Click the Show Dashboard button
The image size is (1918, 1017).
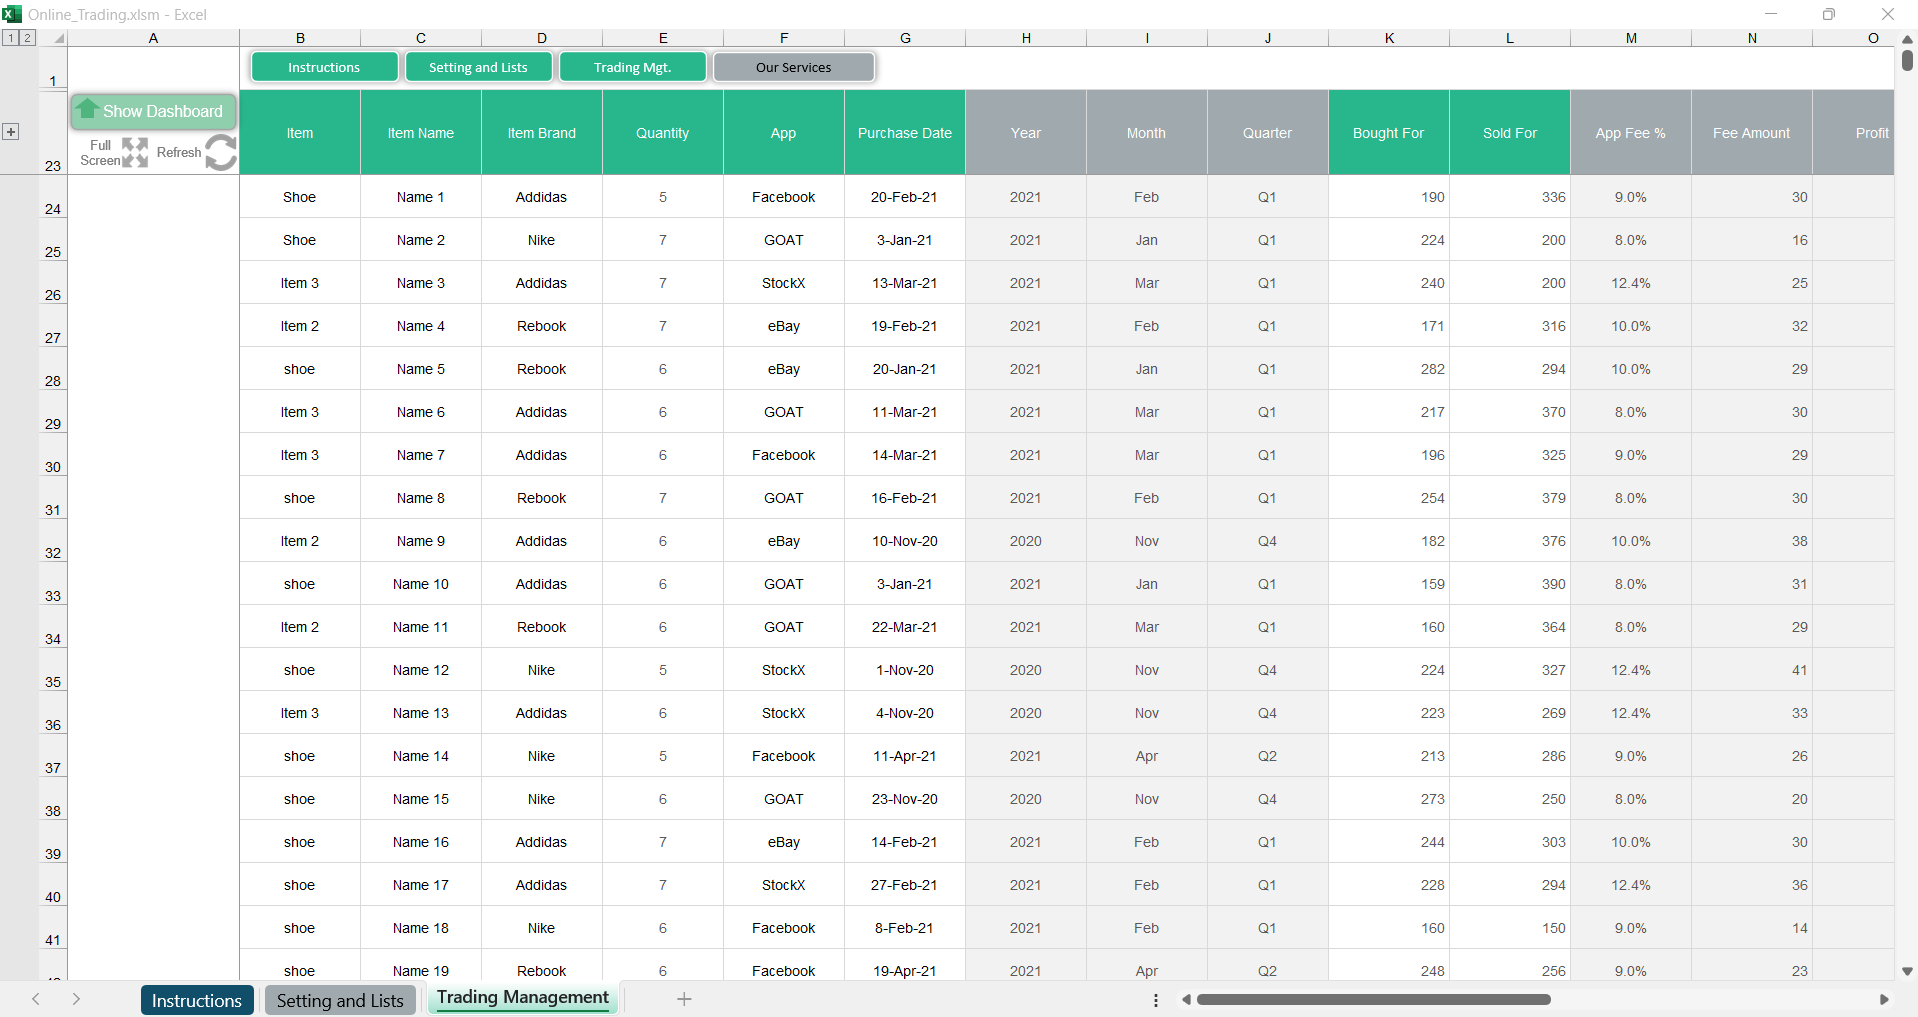(x=153, y=111)
